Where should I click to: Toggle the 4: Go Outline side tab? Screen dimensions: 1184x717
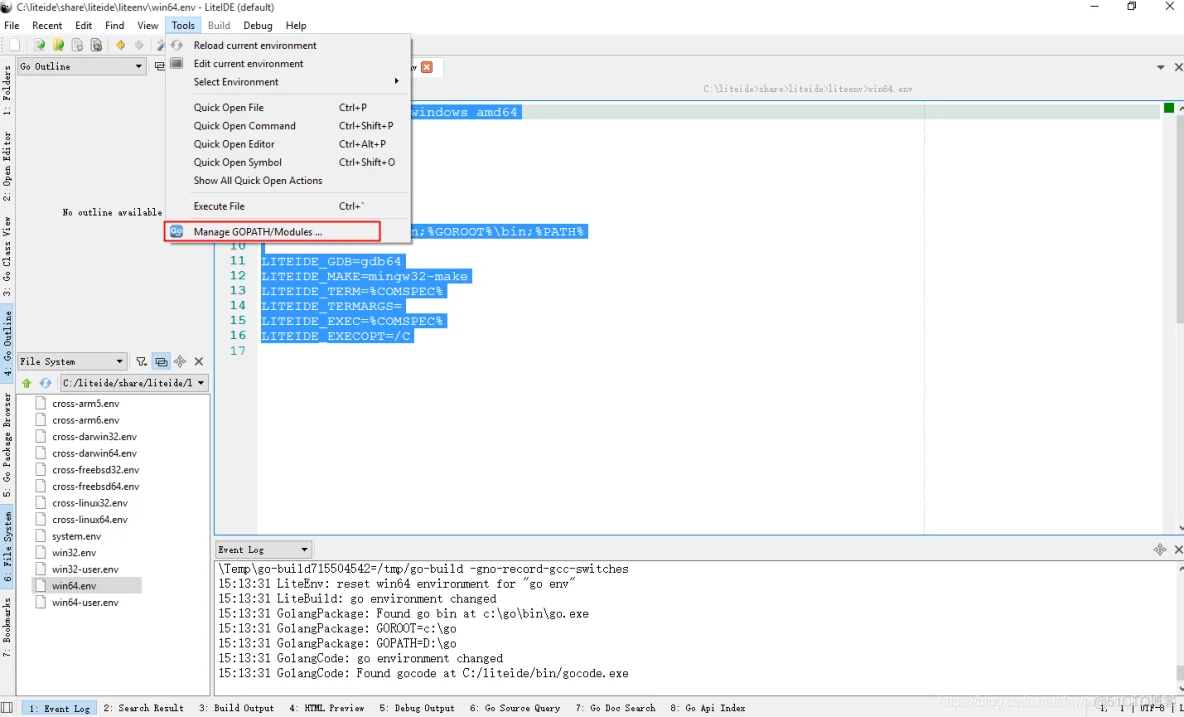click(7, 343)
